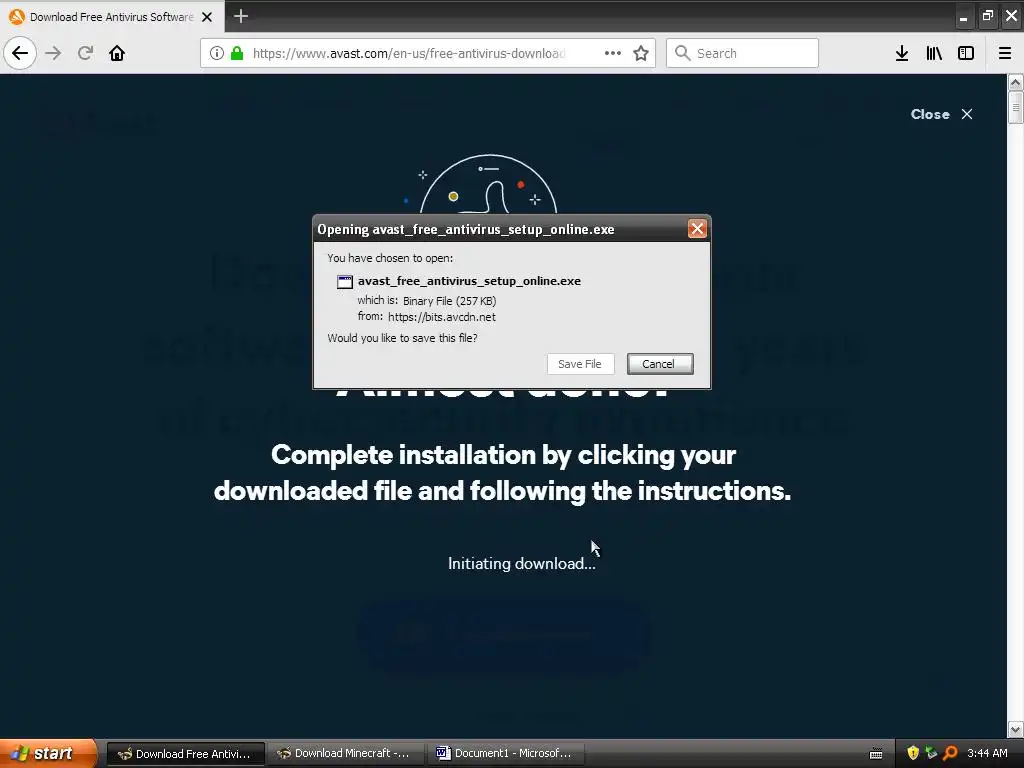Viewport: 1024px width, 768px height.
Task: Click the green secure padlock icon
Action: [x=237, y=53]
